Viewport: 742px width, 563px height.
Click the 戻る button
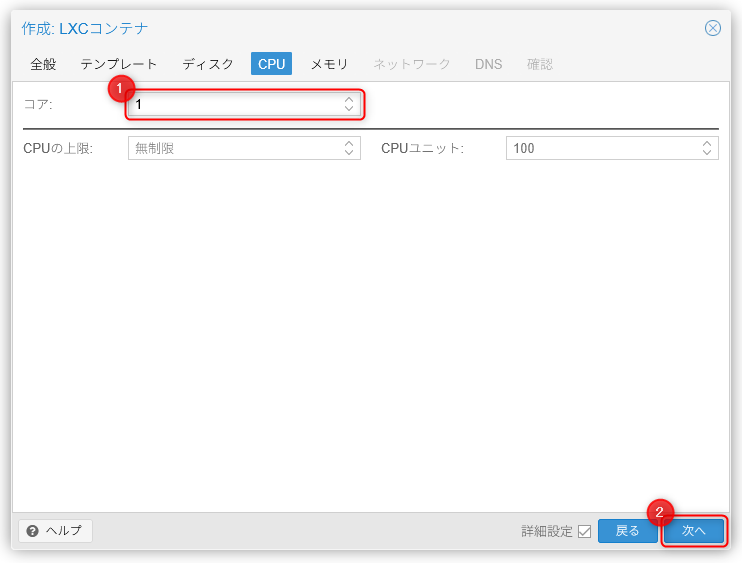[627, 531]
